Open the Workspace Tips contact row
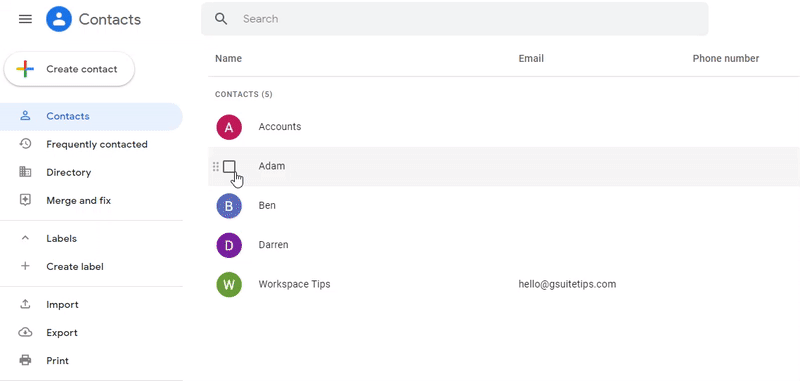This screenshot has width=800, height=381. pos(504,284)
